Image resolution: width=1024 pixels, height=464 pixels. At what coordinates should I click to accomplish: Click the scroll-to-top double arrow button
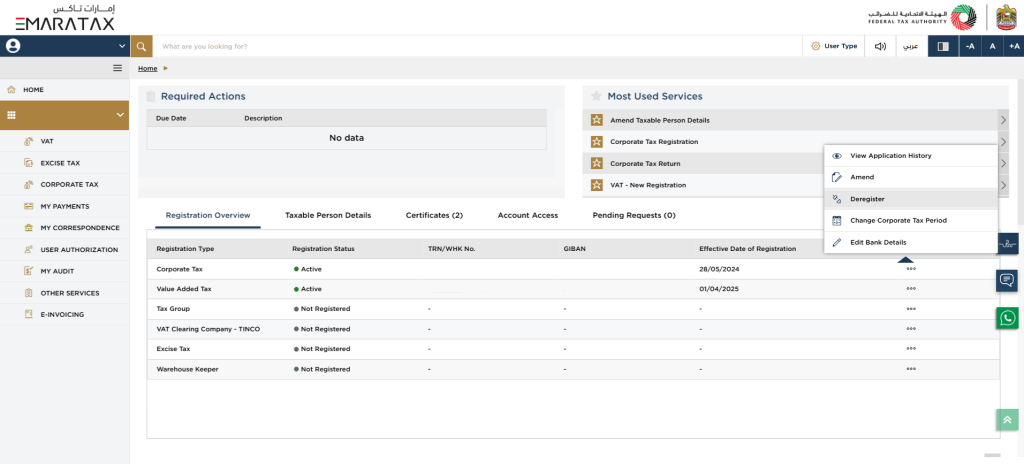(1007, 420)
